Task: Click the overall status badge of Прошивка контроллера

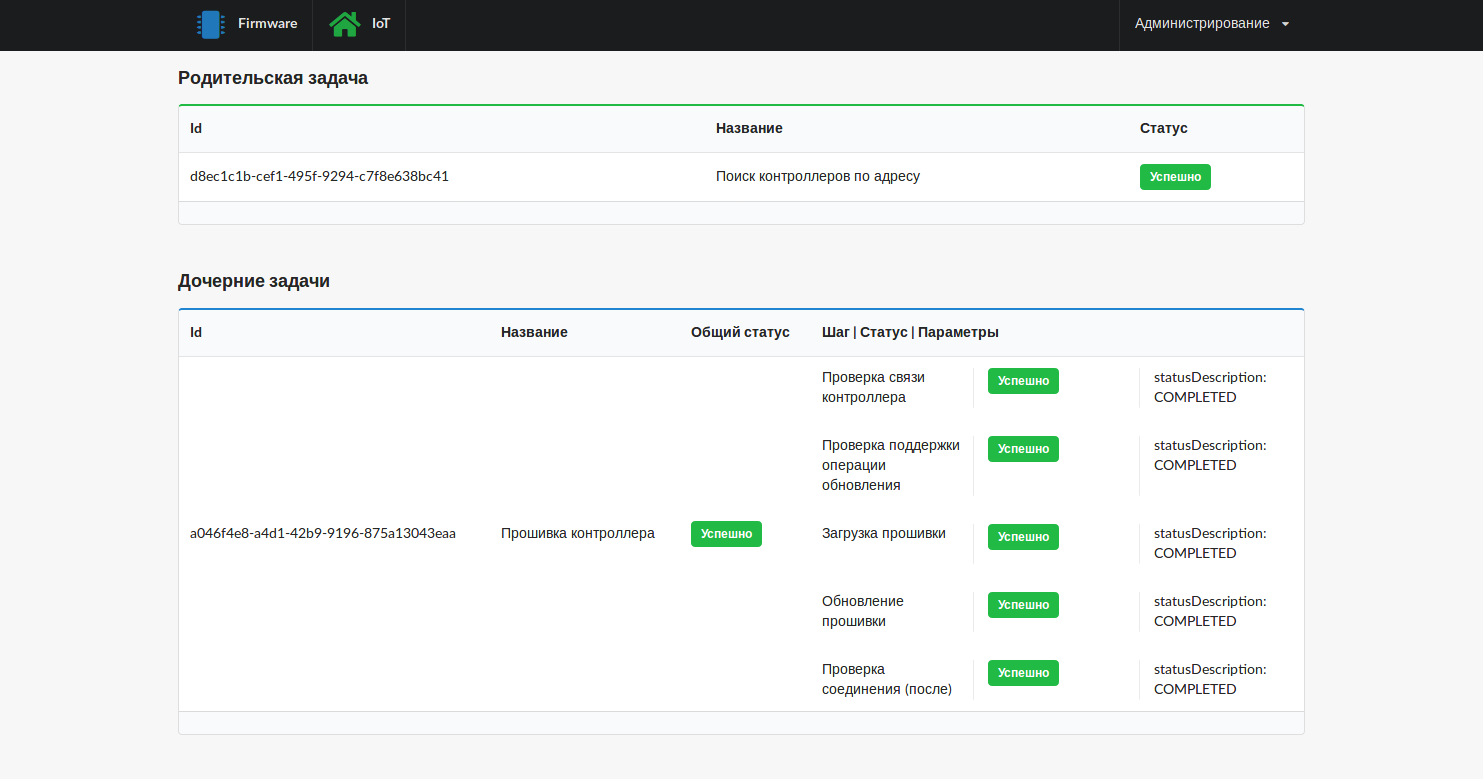Action: tap(726, 534)
